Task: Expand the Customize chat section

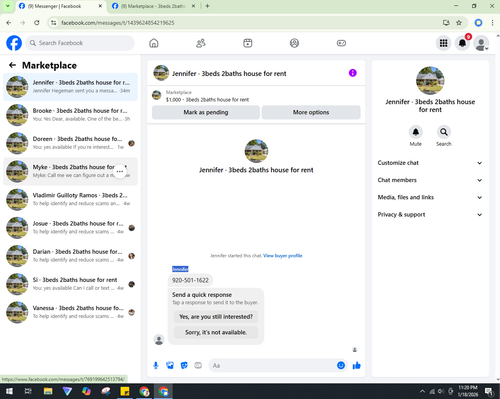Action: (x=430, y=163)
